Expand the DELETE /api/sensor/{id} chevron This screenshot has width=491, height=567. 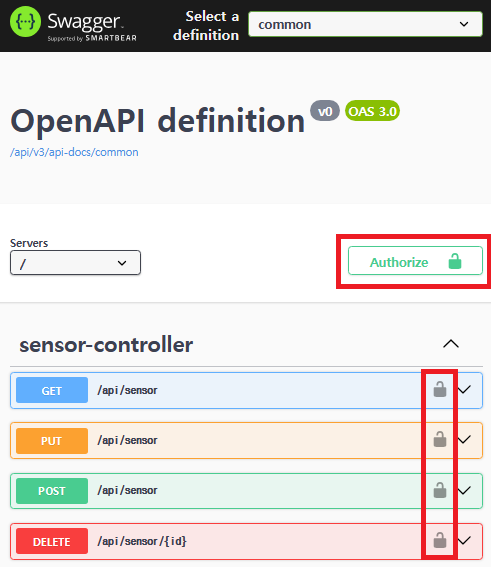click(x=464, y=541)
